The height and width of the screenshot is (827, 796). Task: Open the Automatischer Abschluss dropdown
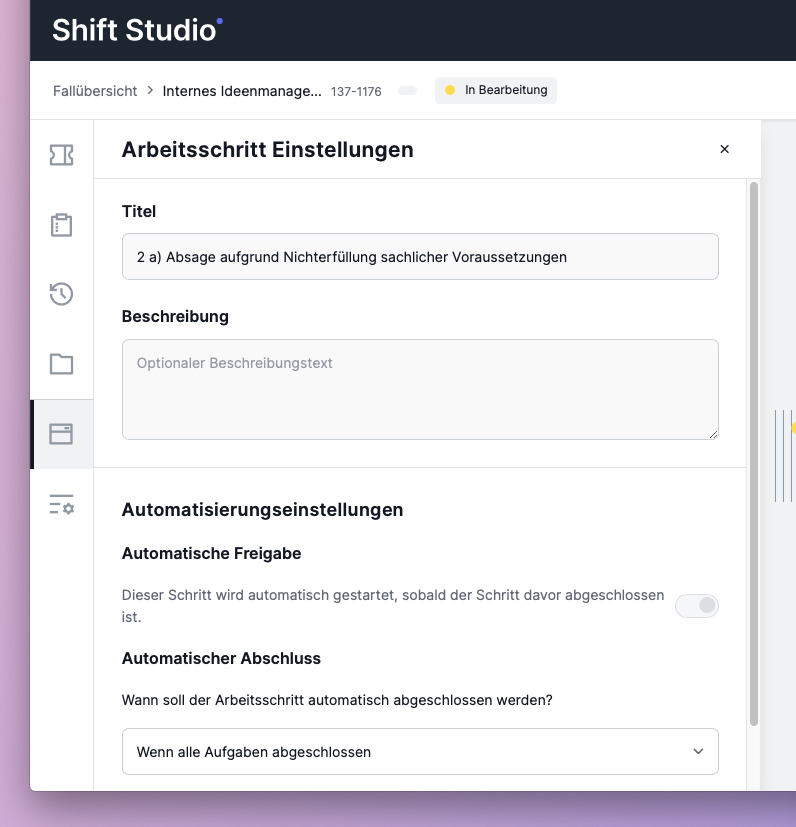[420, 752]
